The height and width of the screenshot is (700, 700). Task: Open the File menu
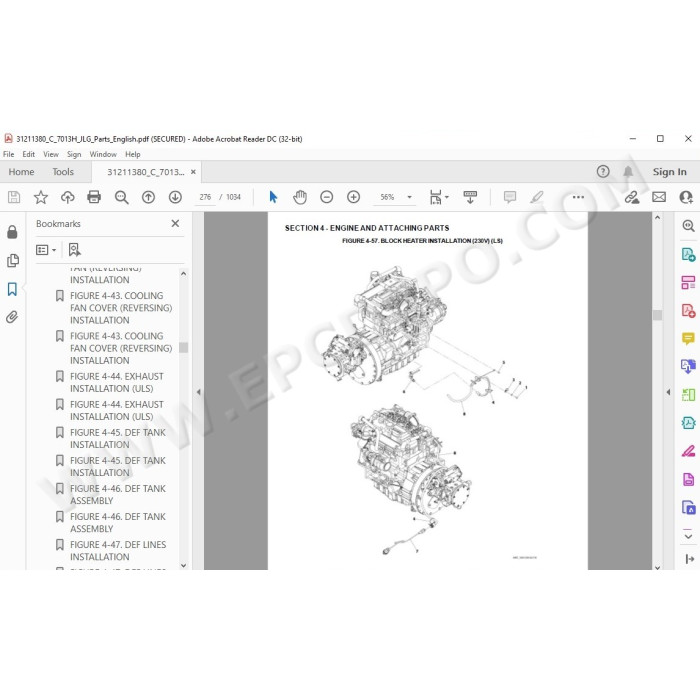point(8,154)
